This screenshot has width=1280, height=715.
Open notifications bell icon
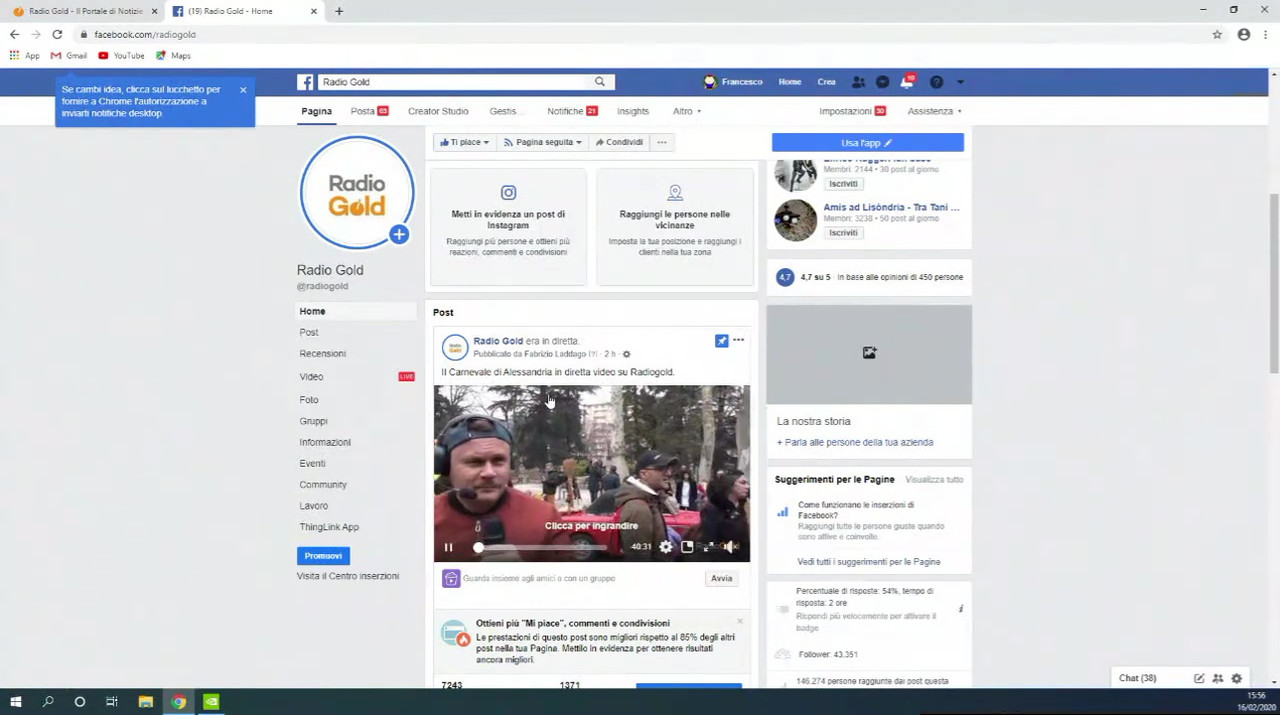point(907,82)
